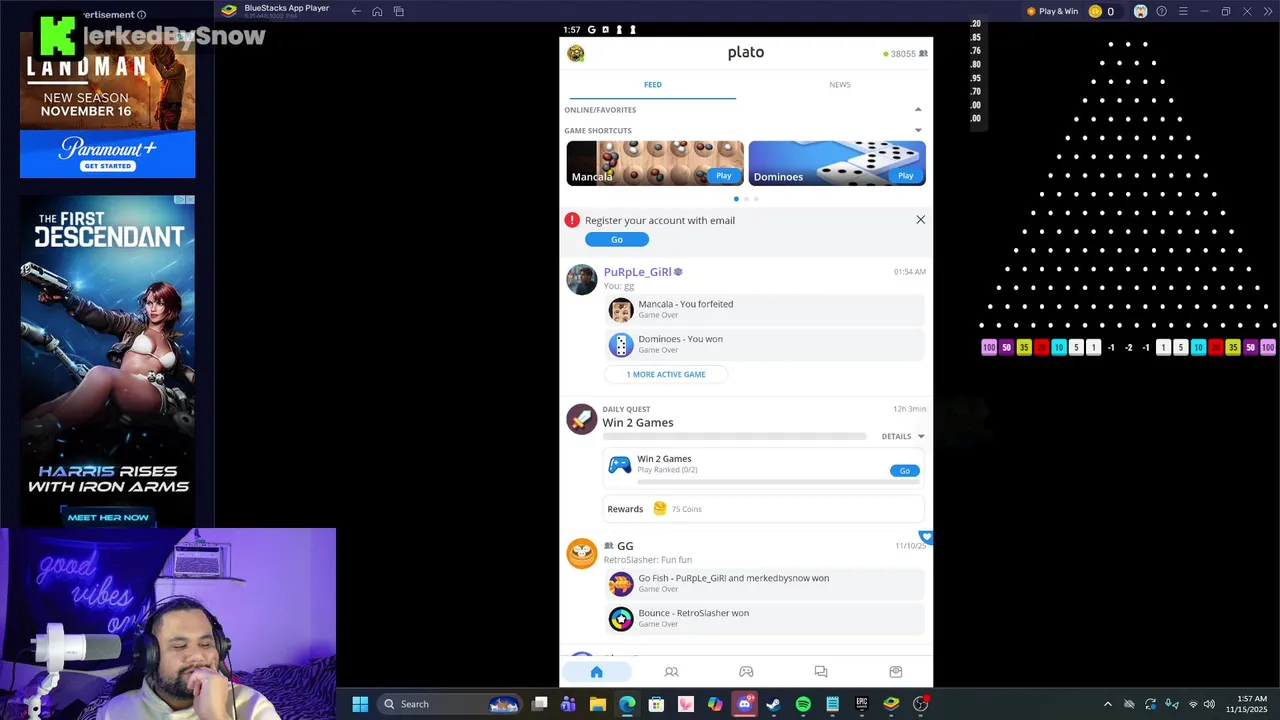The width and height of the screenshot is (1280, 720).
Task: Expand the GAME SHORTCUTS dropdown arrow
Action: point(918,131)
